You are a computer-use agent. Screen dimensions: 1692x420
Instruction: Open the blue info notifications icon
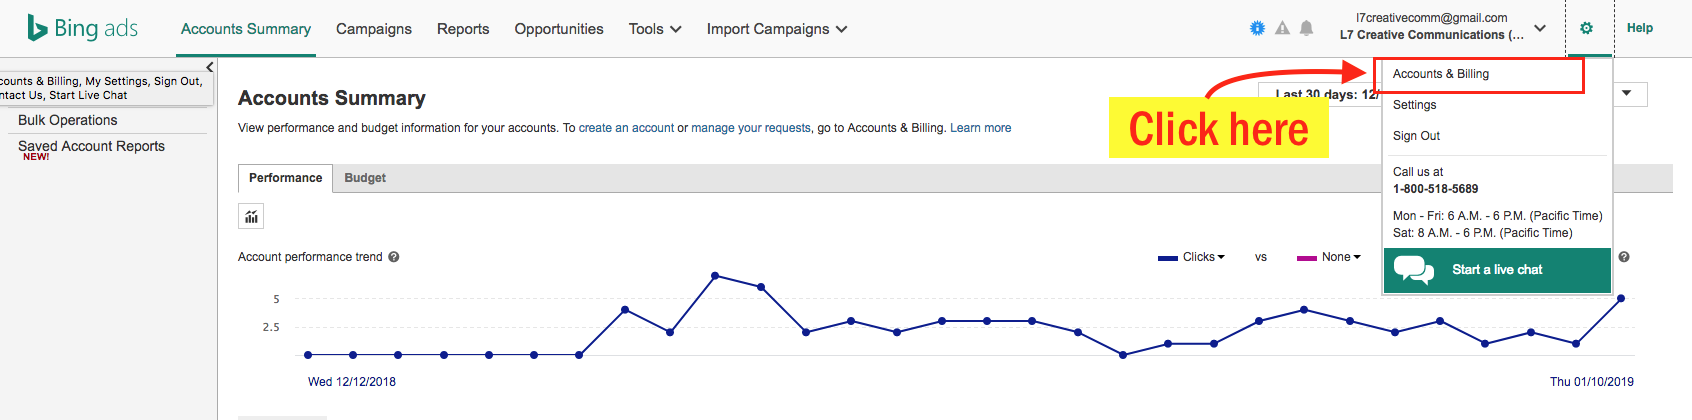click(x=1257, y=28)
